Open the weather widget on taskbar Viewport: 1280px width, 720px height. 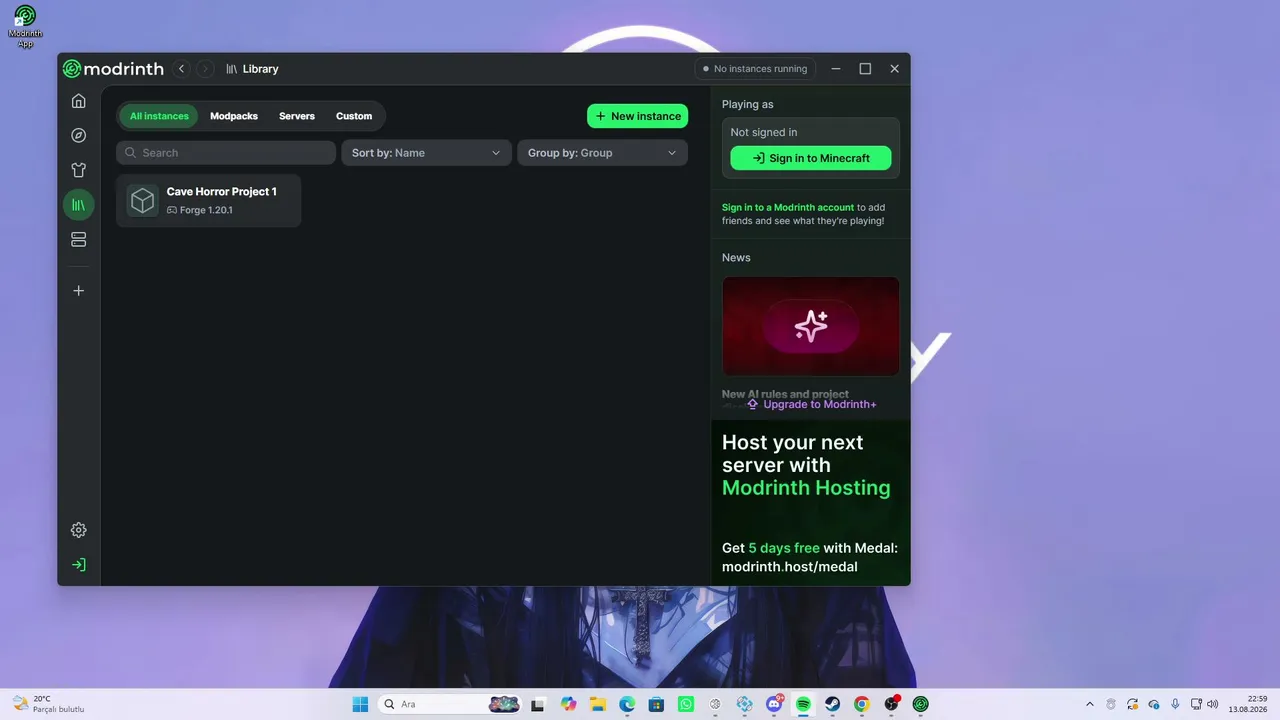[48, 704]
